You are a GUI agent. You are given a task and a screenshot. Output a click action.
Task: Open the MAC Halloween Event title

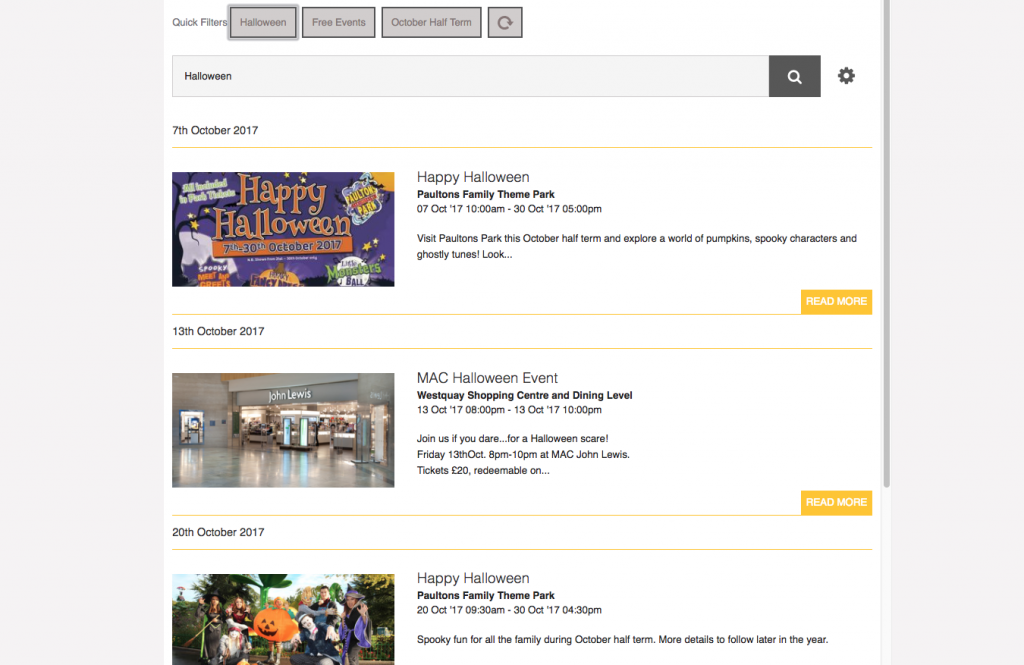pos(487,378)
